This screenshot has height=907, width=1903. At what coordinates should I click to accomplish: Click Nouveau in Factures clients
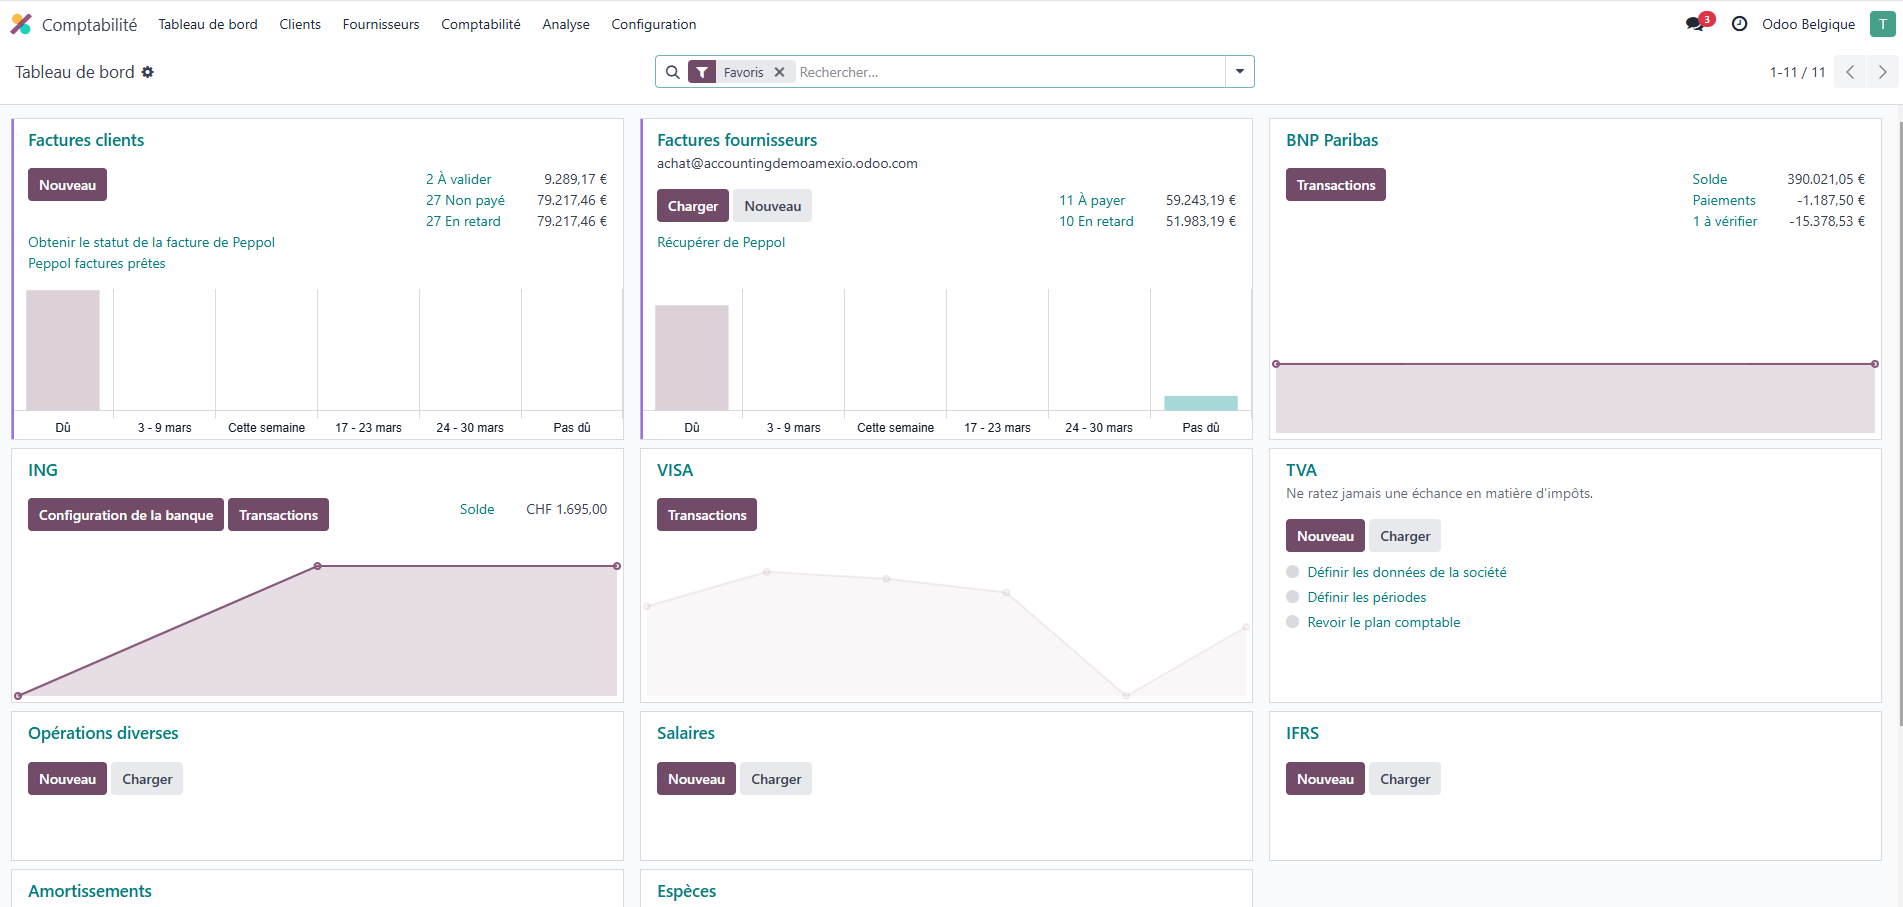click(x=67, y=185)
